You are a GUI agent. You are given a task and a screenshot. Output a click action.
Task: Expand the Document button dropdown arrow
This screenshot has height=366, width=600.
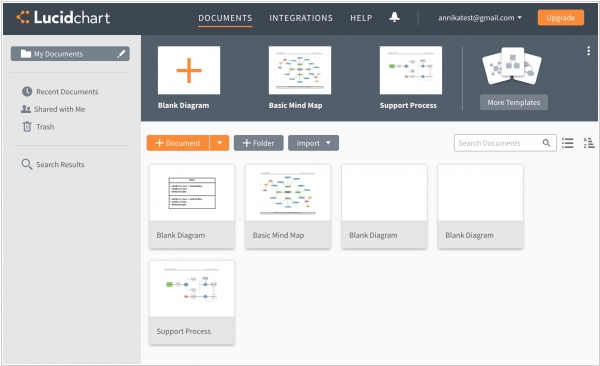click(219, 143)
